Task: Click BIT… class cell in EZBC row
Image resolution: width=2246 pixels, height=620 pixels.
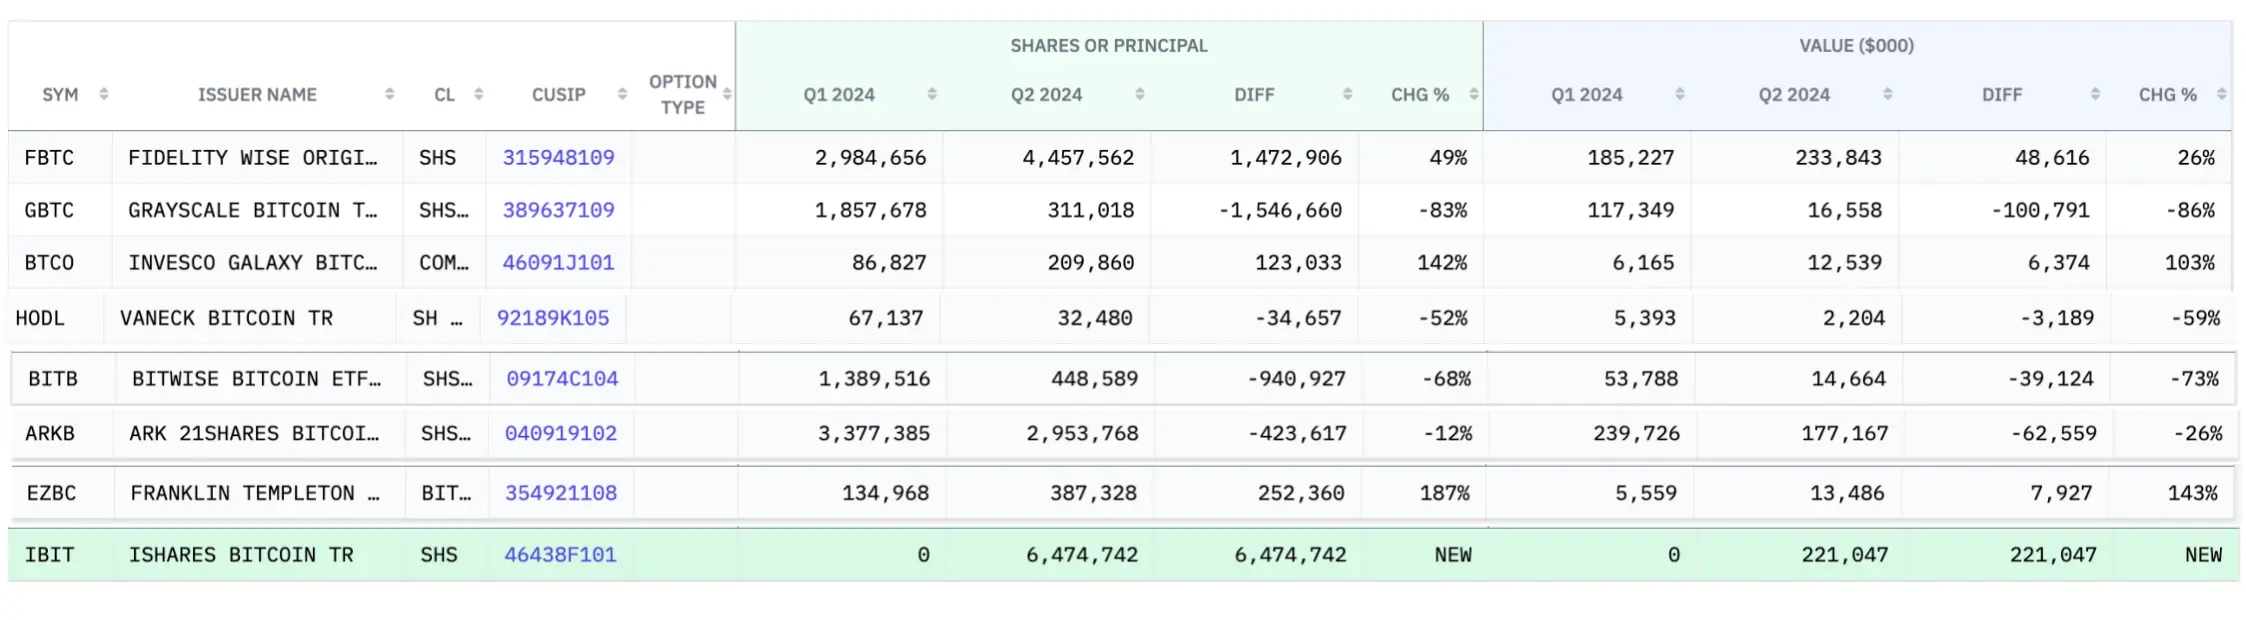Action: (x=446, y=494)
